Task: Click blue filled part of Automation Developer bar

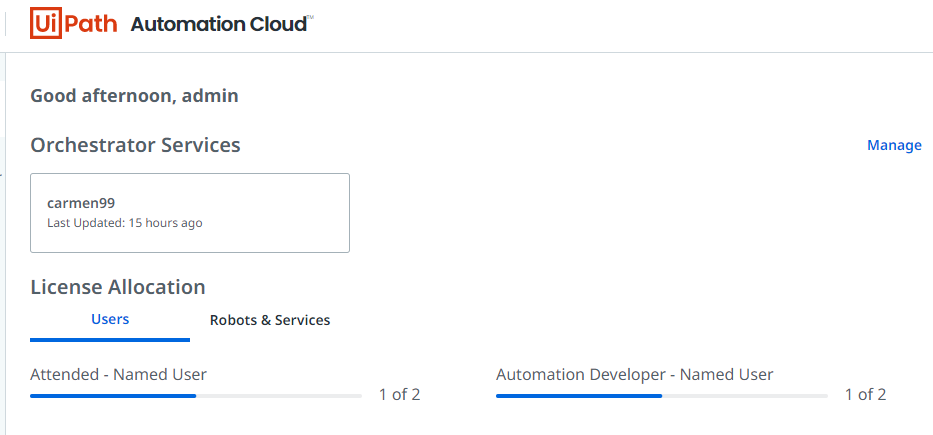Action: click(x=579, y=396)
